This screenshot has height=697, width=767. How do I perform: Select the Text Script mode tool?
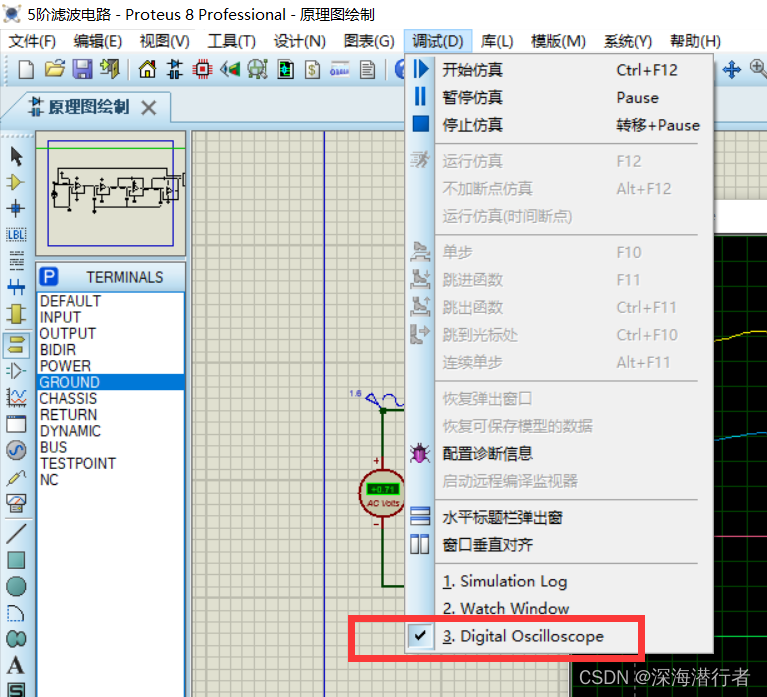(x=16, y=260)
